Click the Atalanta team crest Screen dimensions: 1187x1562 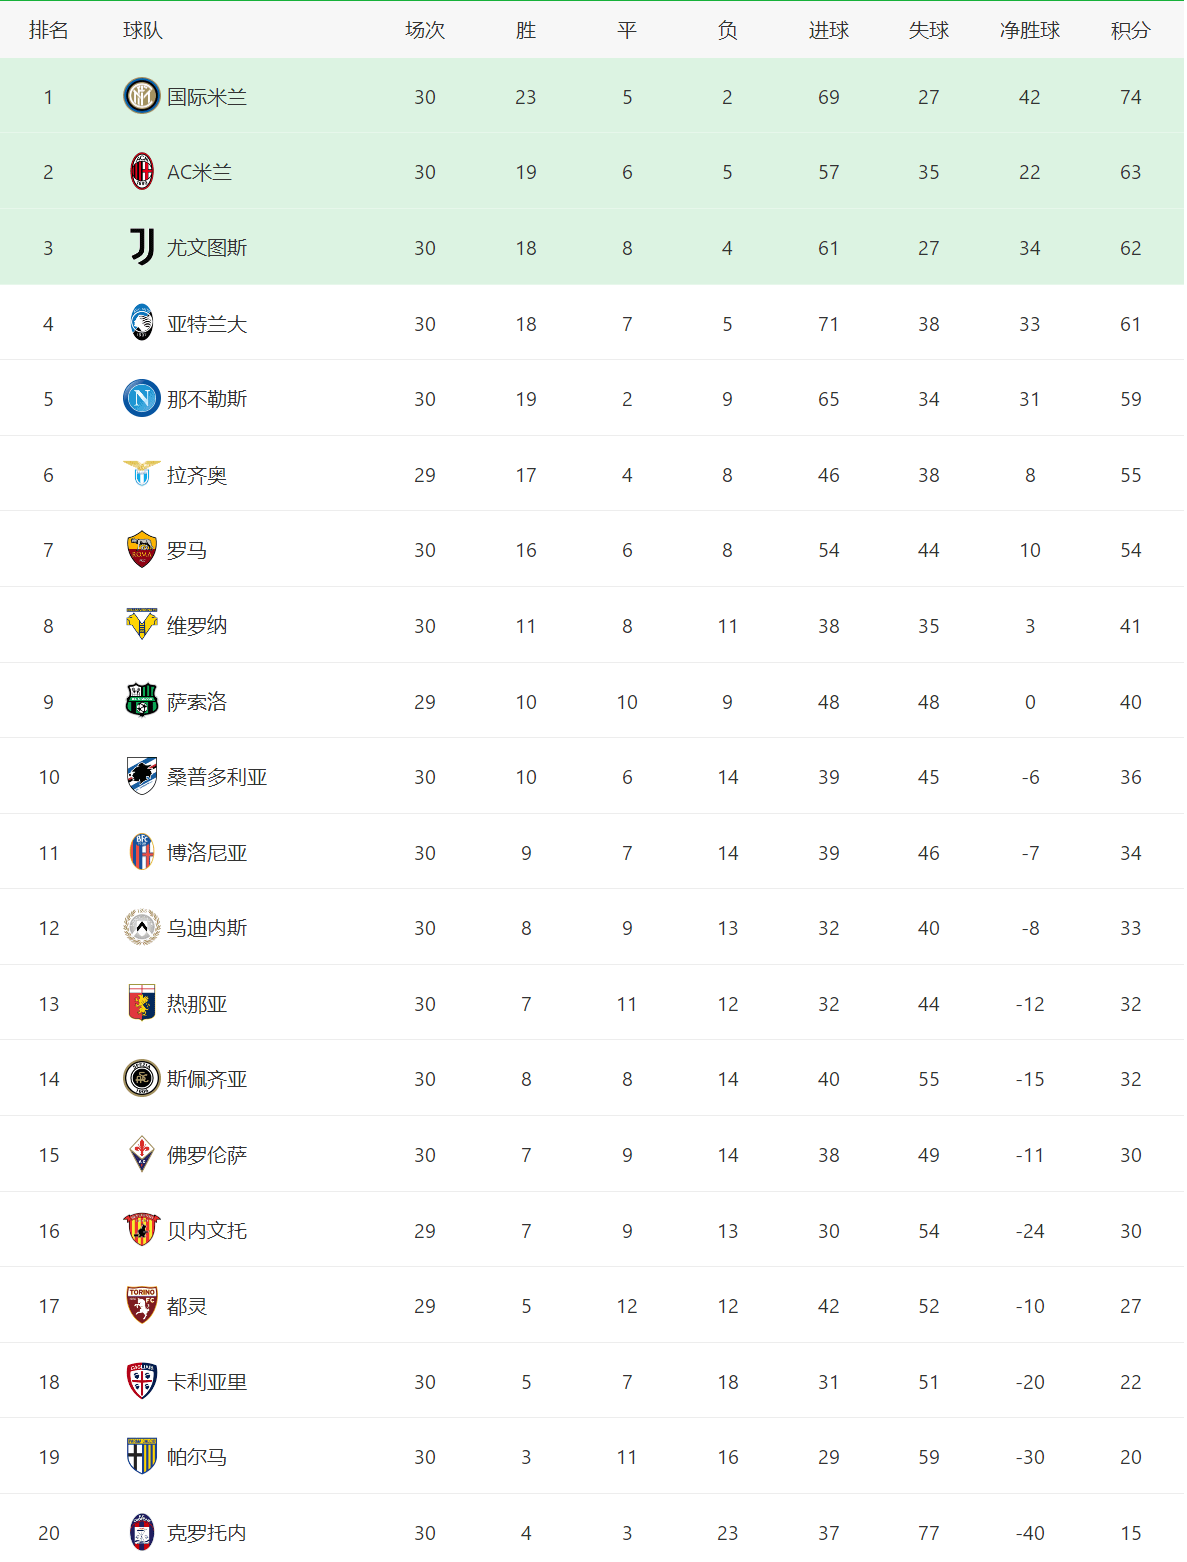[x=142, y=323]
